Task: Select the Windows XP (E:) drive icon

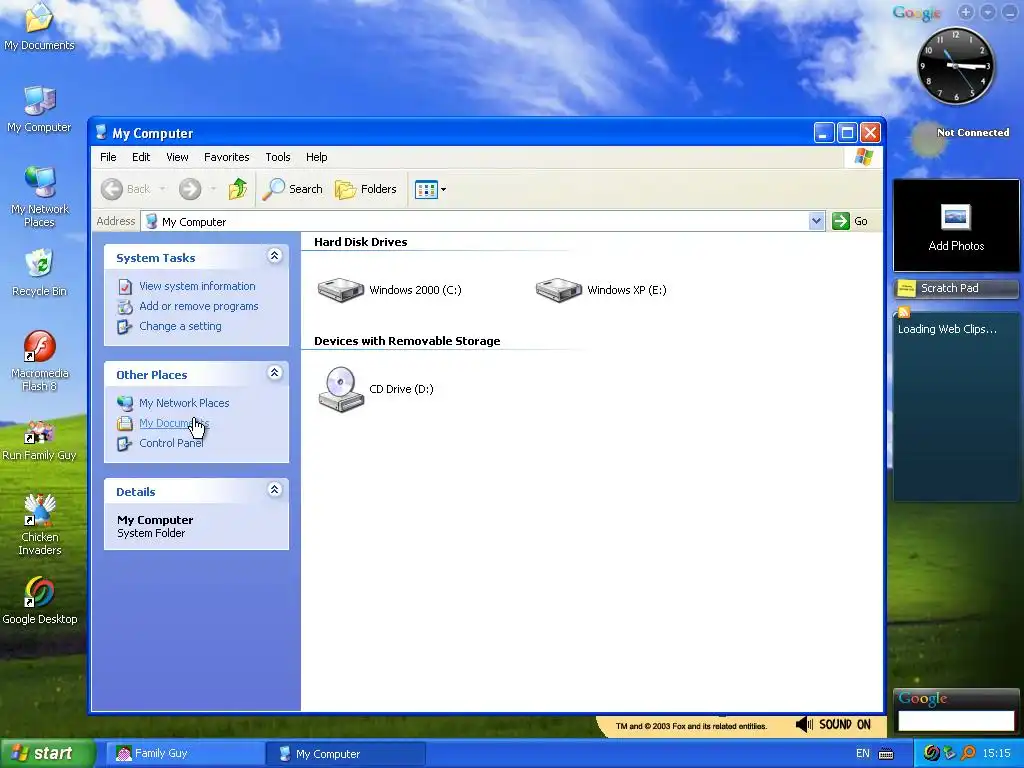Action: (558, 290)
